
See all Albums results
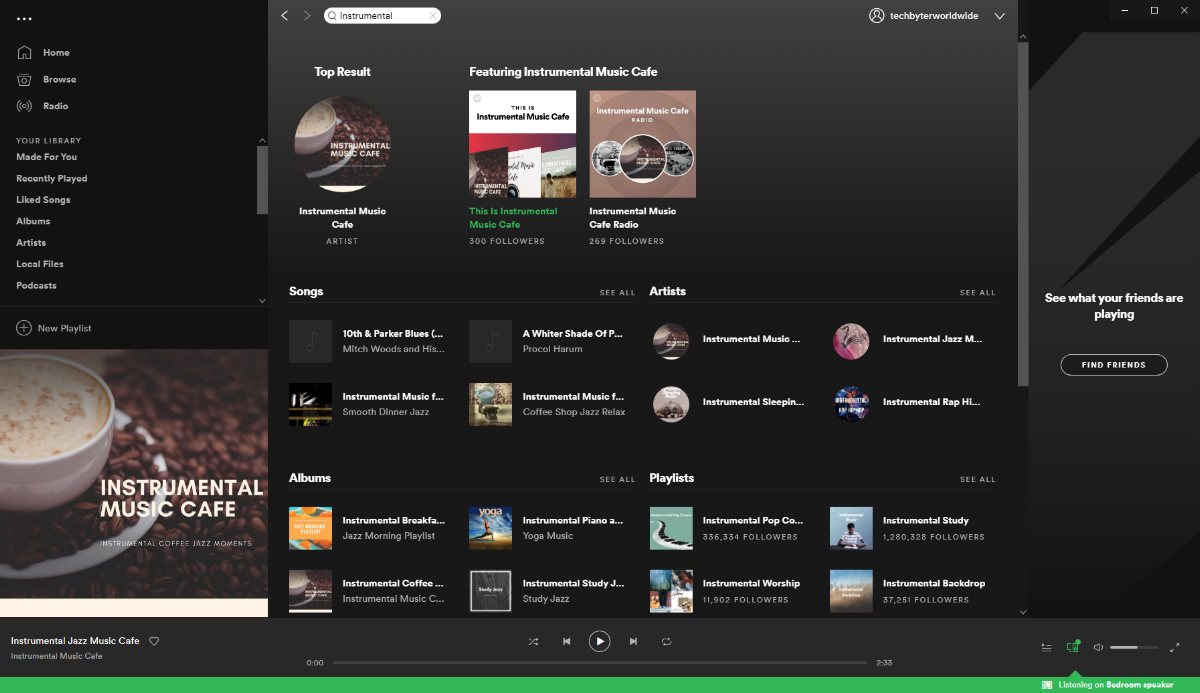coord(617,480)
